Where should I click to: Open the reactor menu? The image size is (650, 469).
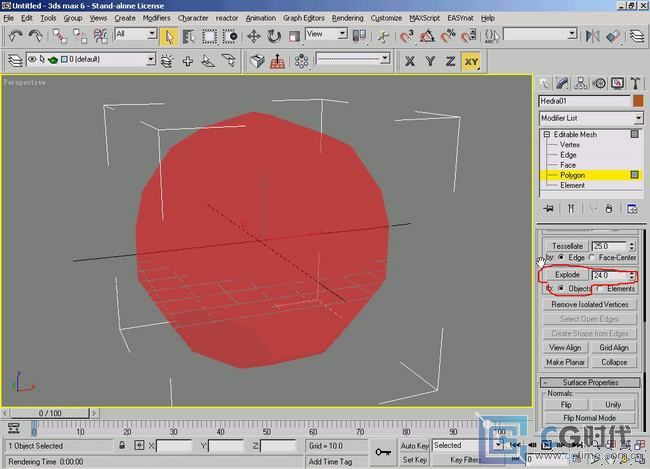[x=227, y=18]
